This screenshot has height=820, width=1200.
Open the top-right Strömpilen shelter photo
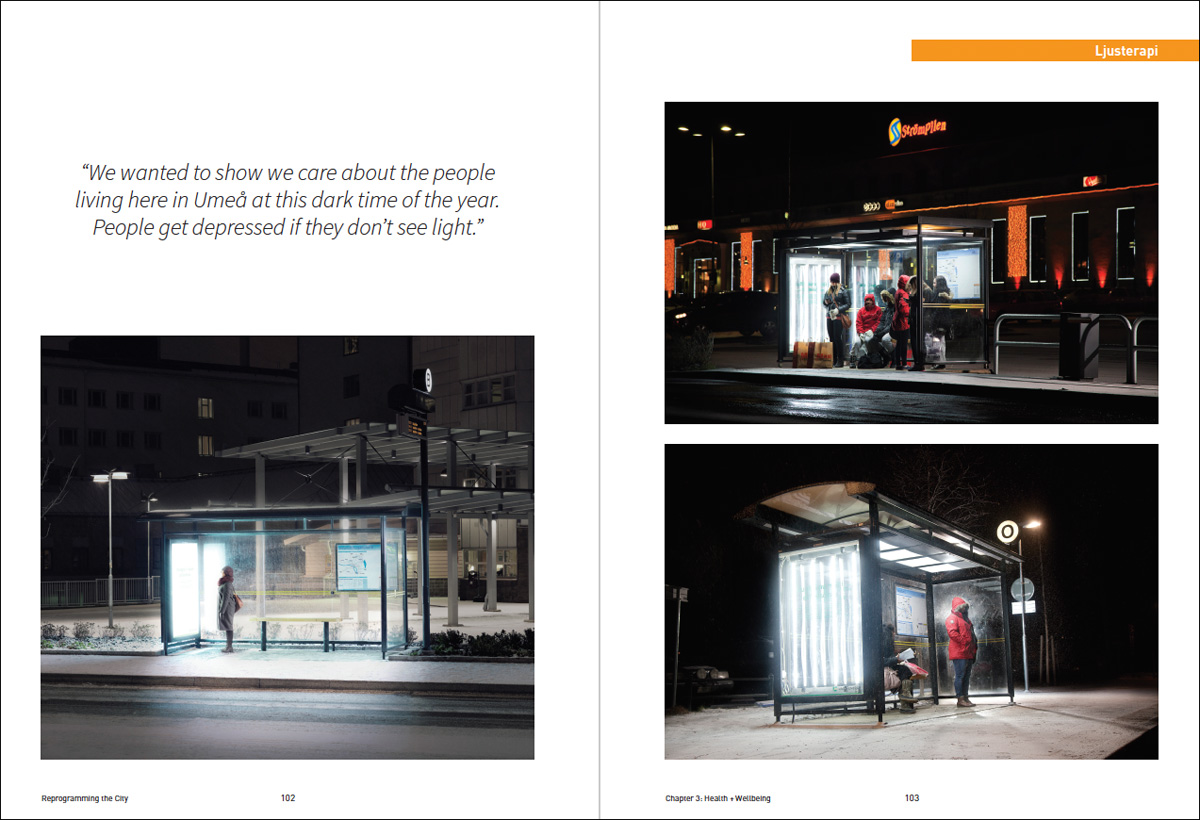(x=910, y=262)
